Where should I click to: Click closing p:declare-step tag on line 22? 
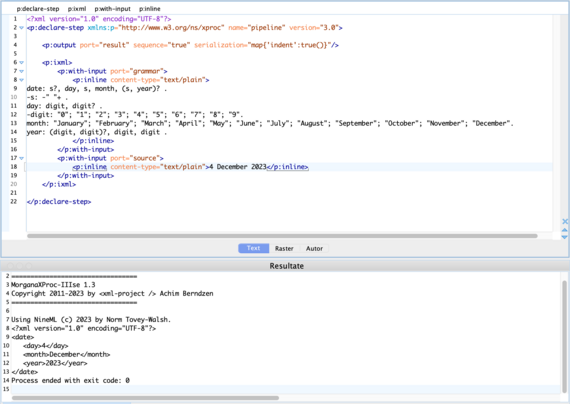[59, 201]
